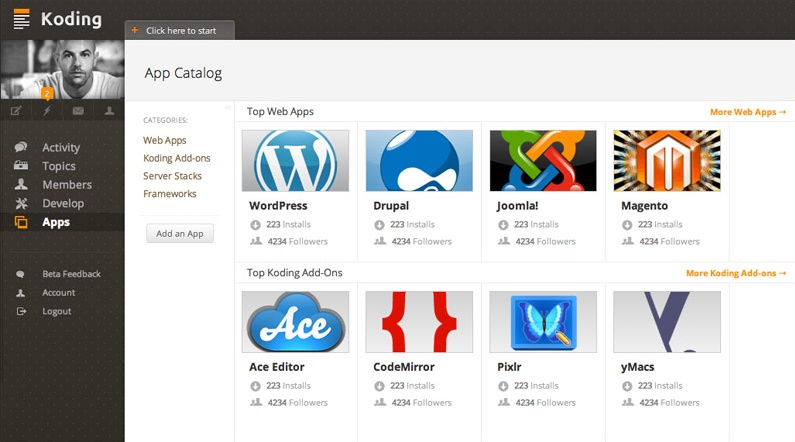Click the orange notification badge 2
The height and width of the screenshot is (442, 795).
[47, 93]
